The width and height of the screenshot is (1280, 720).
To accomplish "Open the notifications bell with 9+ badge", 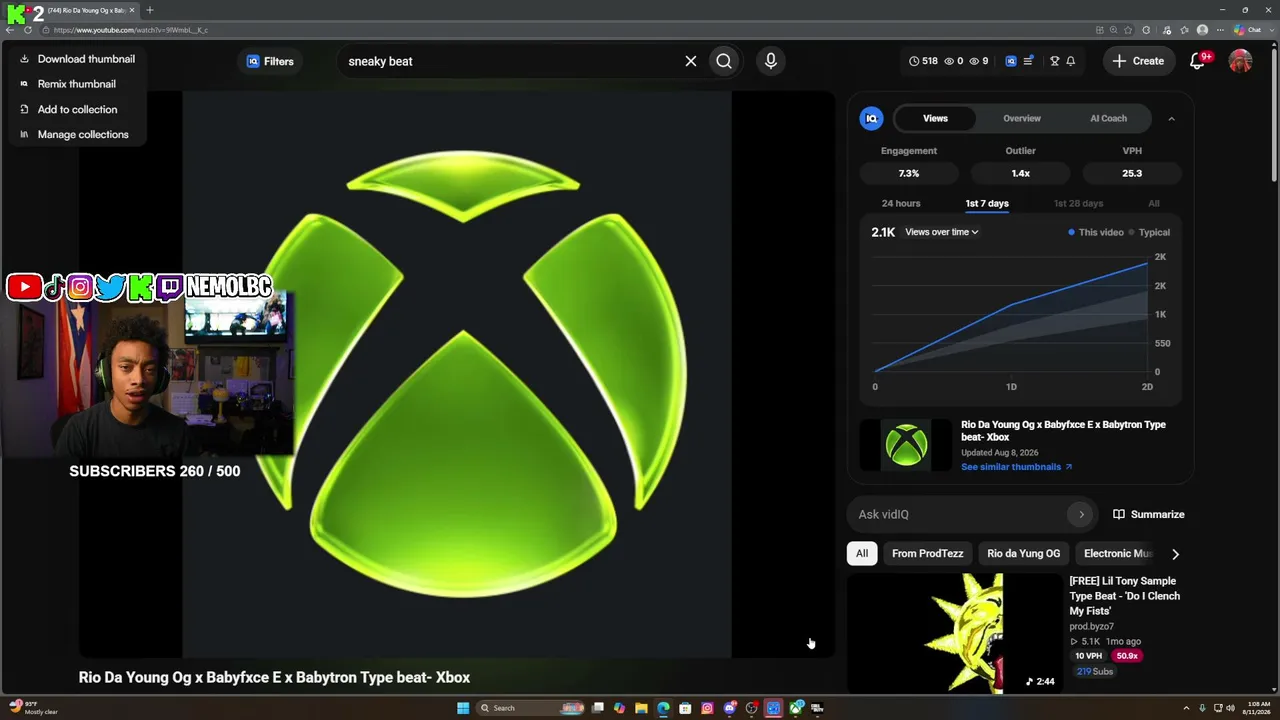I will pos(1198,61).
